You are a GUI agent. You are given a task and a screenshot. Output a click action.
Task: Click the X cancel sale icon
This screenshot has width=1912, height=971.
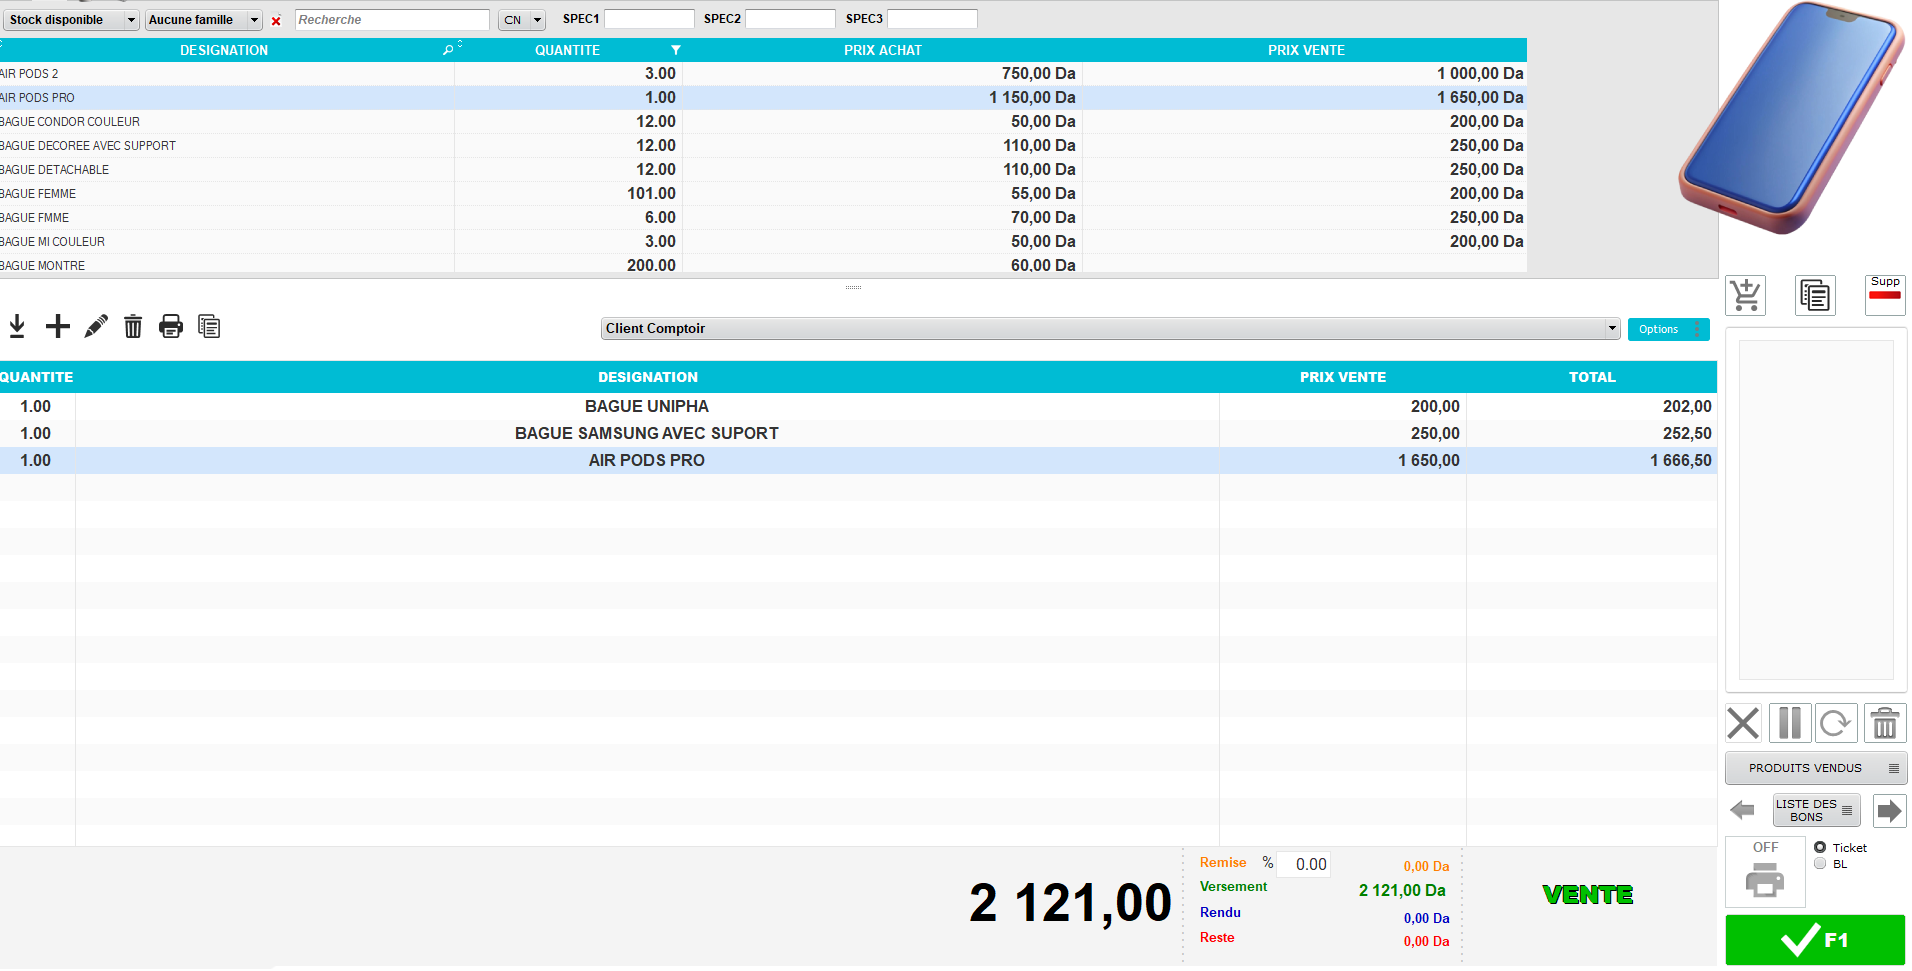coord(1743,723)
